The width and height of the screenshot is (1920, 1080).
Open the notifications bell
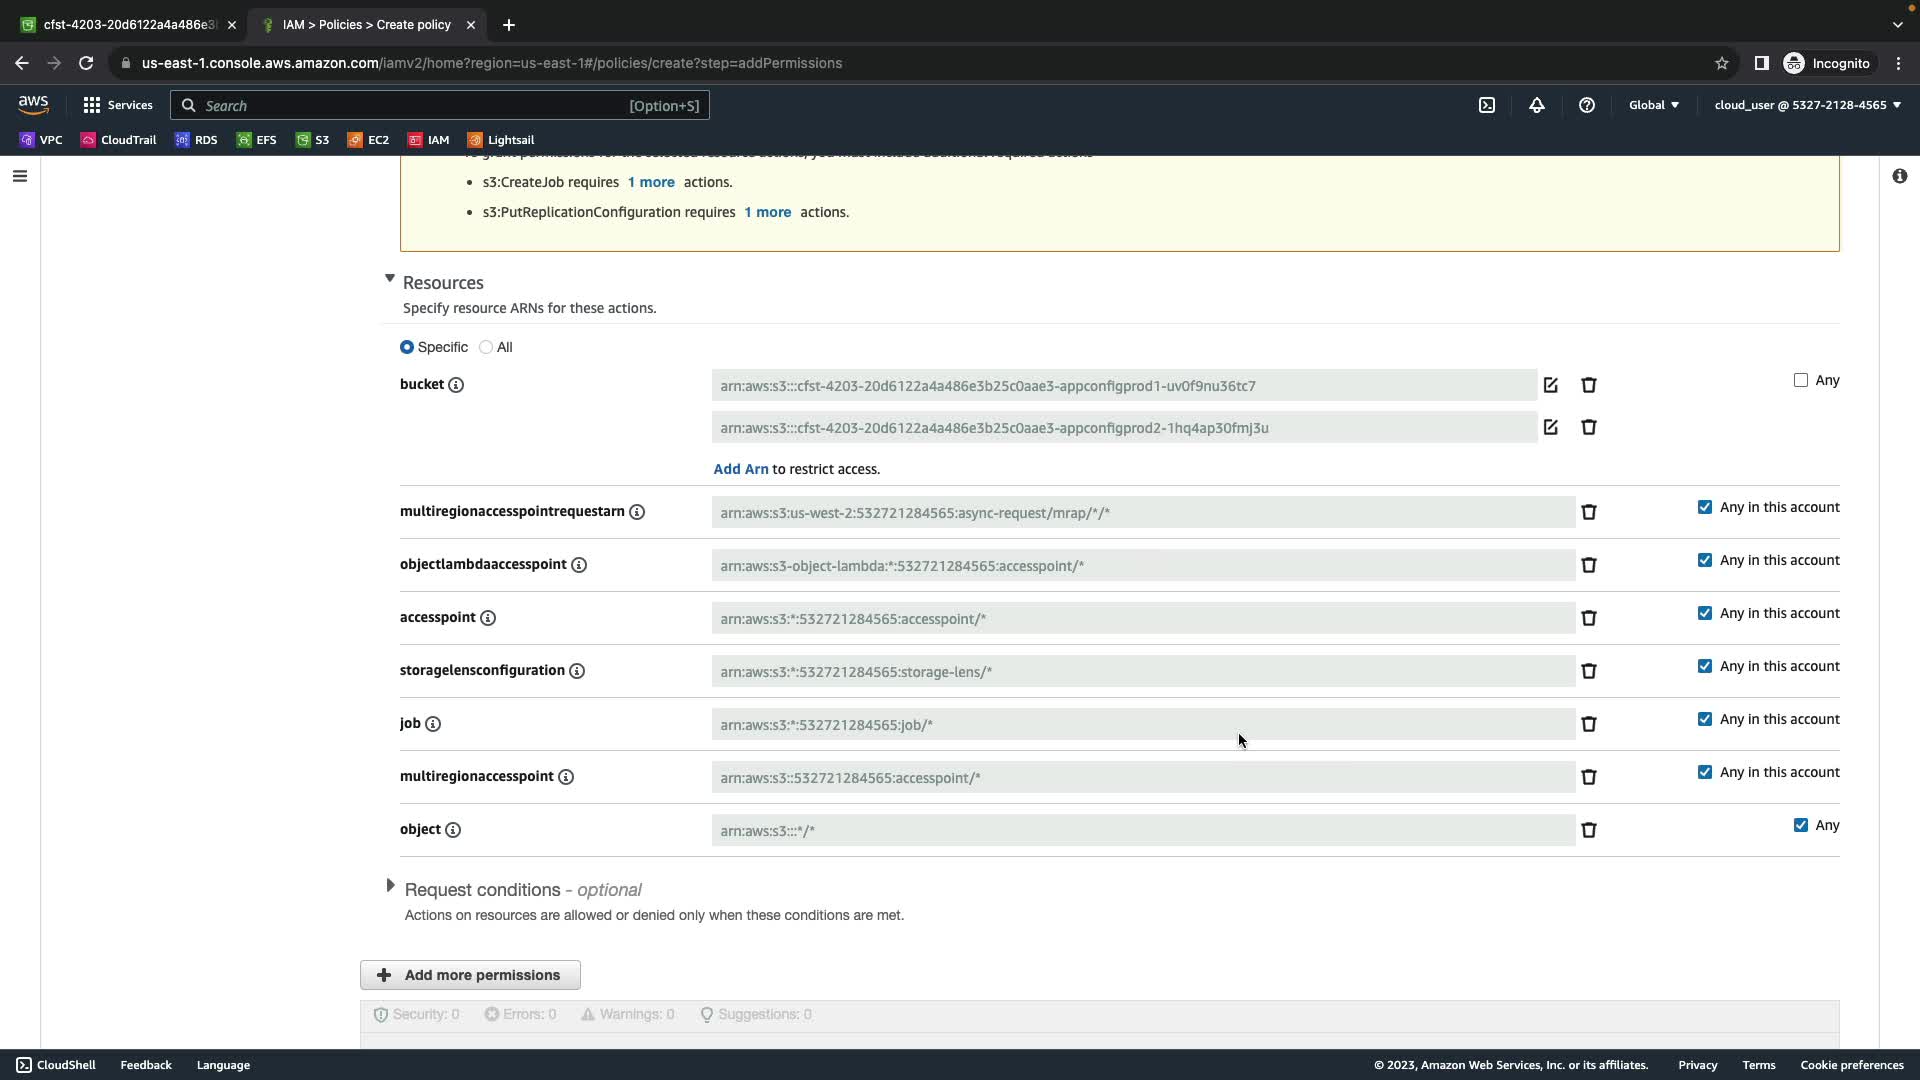coord(1537,105)
